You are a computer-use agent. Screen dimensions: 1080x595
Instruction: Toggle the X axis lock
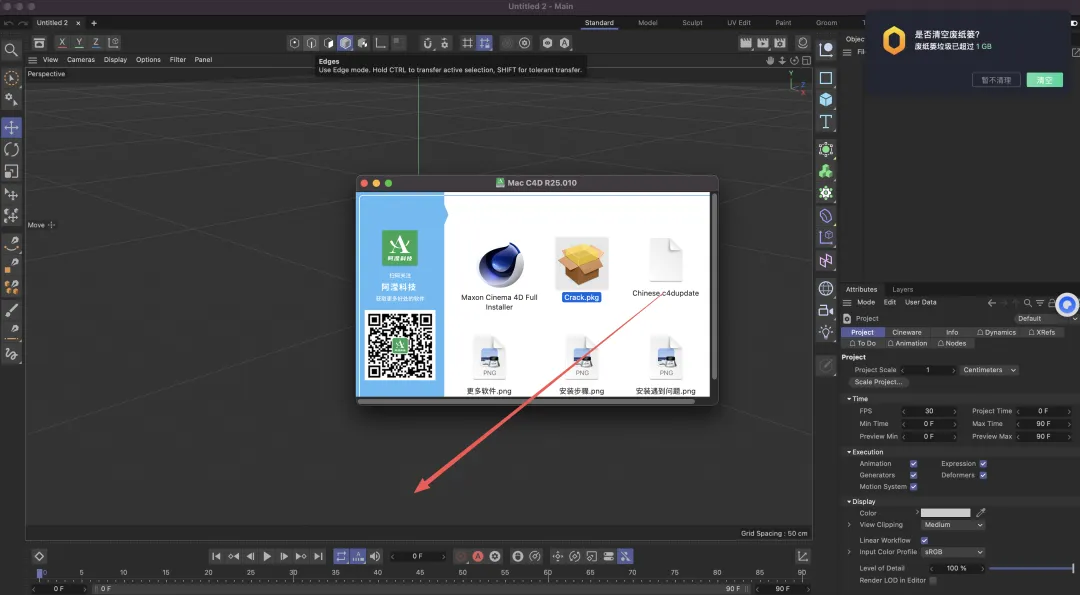coord(62,43)
